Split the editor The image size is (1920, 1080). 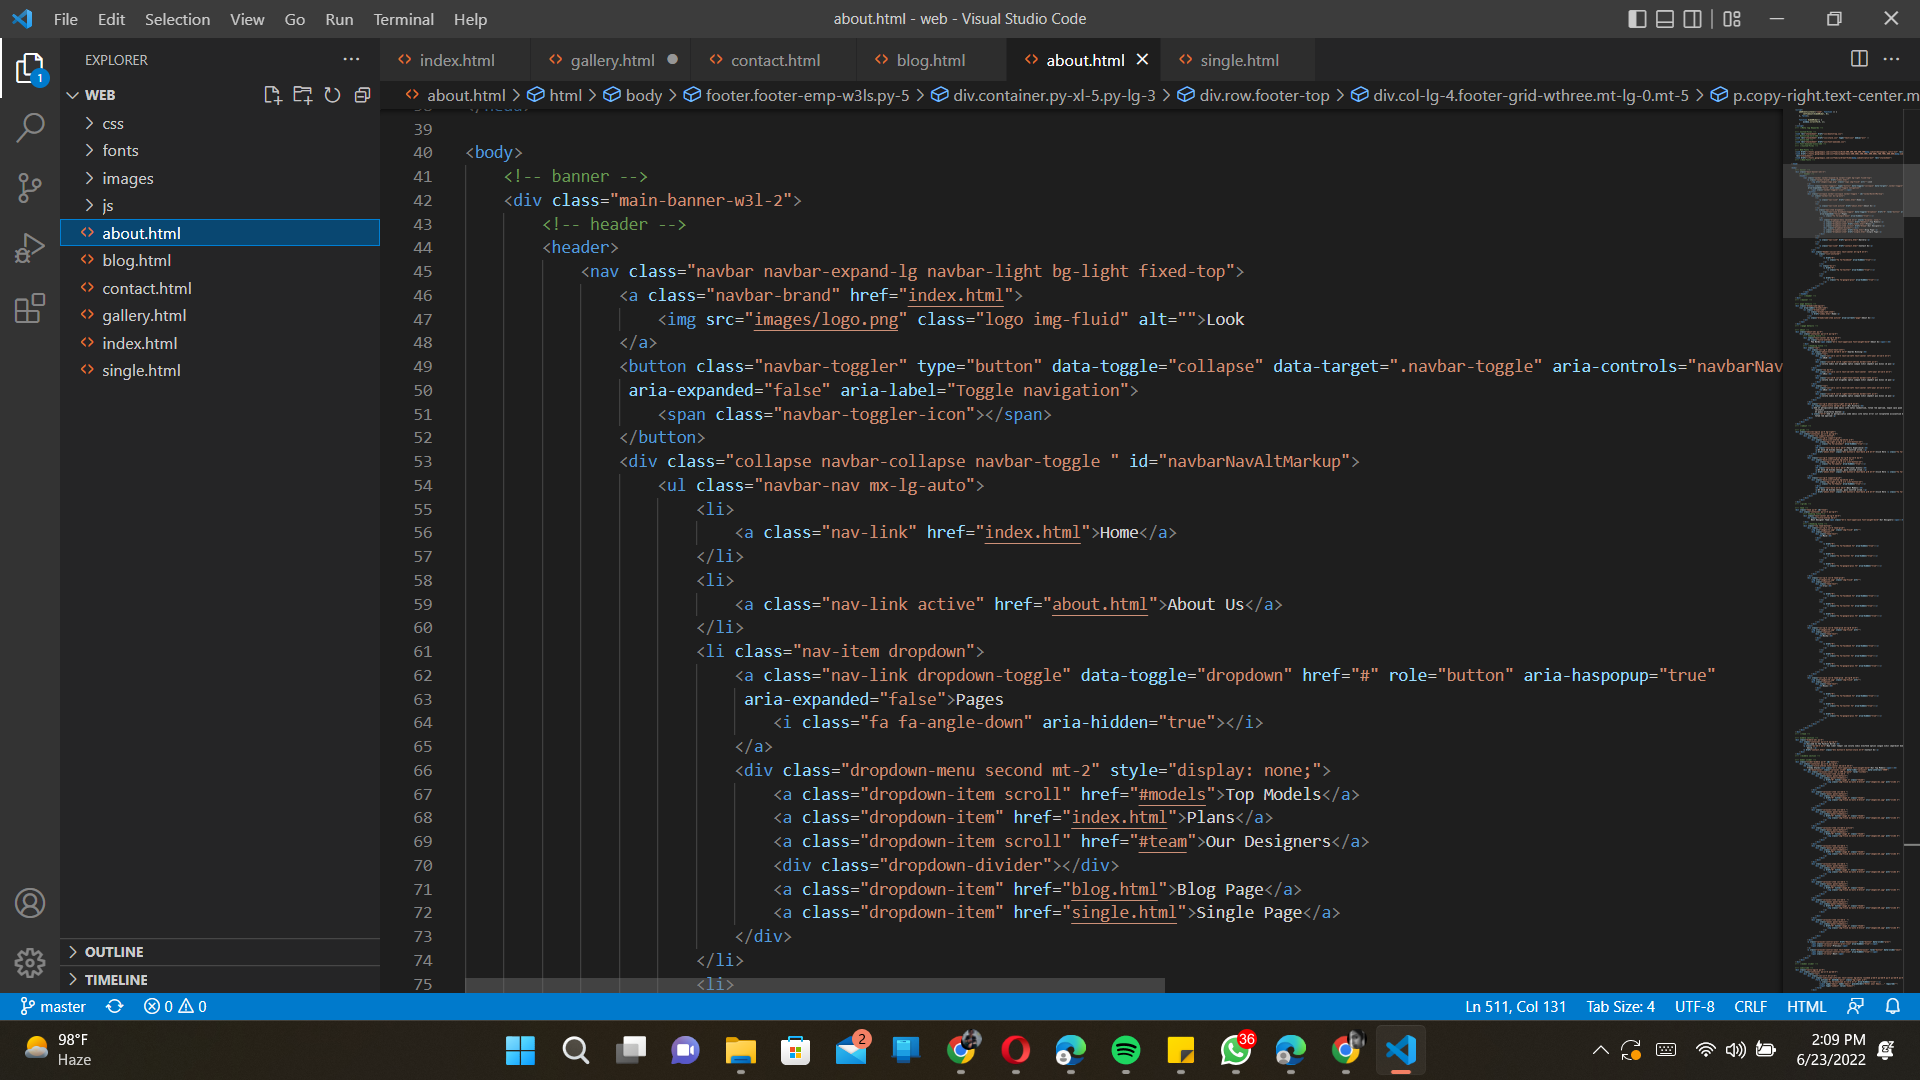(x=1860, y=59)
